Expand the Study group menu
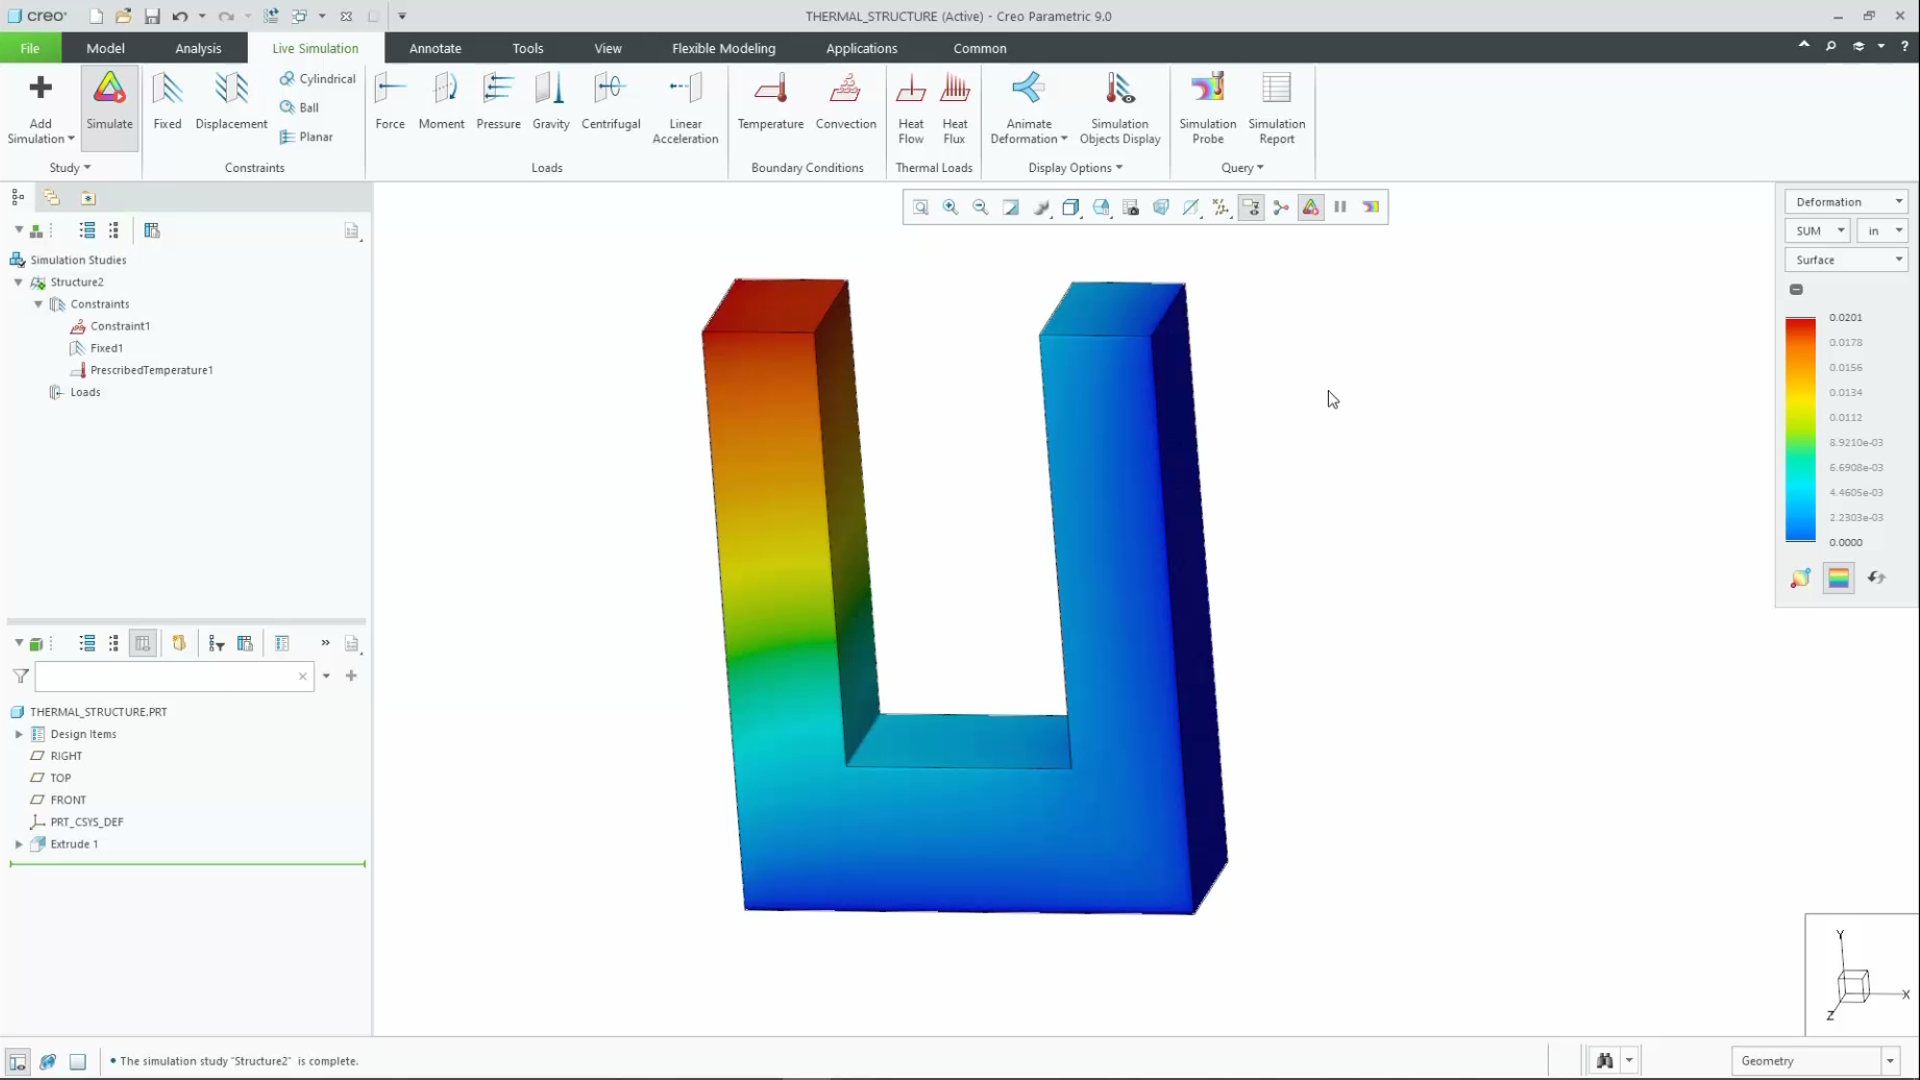Viewport: 1920px width, 1080px height. click(x=70, y=168)
